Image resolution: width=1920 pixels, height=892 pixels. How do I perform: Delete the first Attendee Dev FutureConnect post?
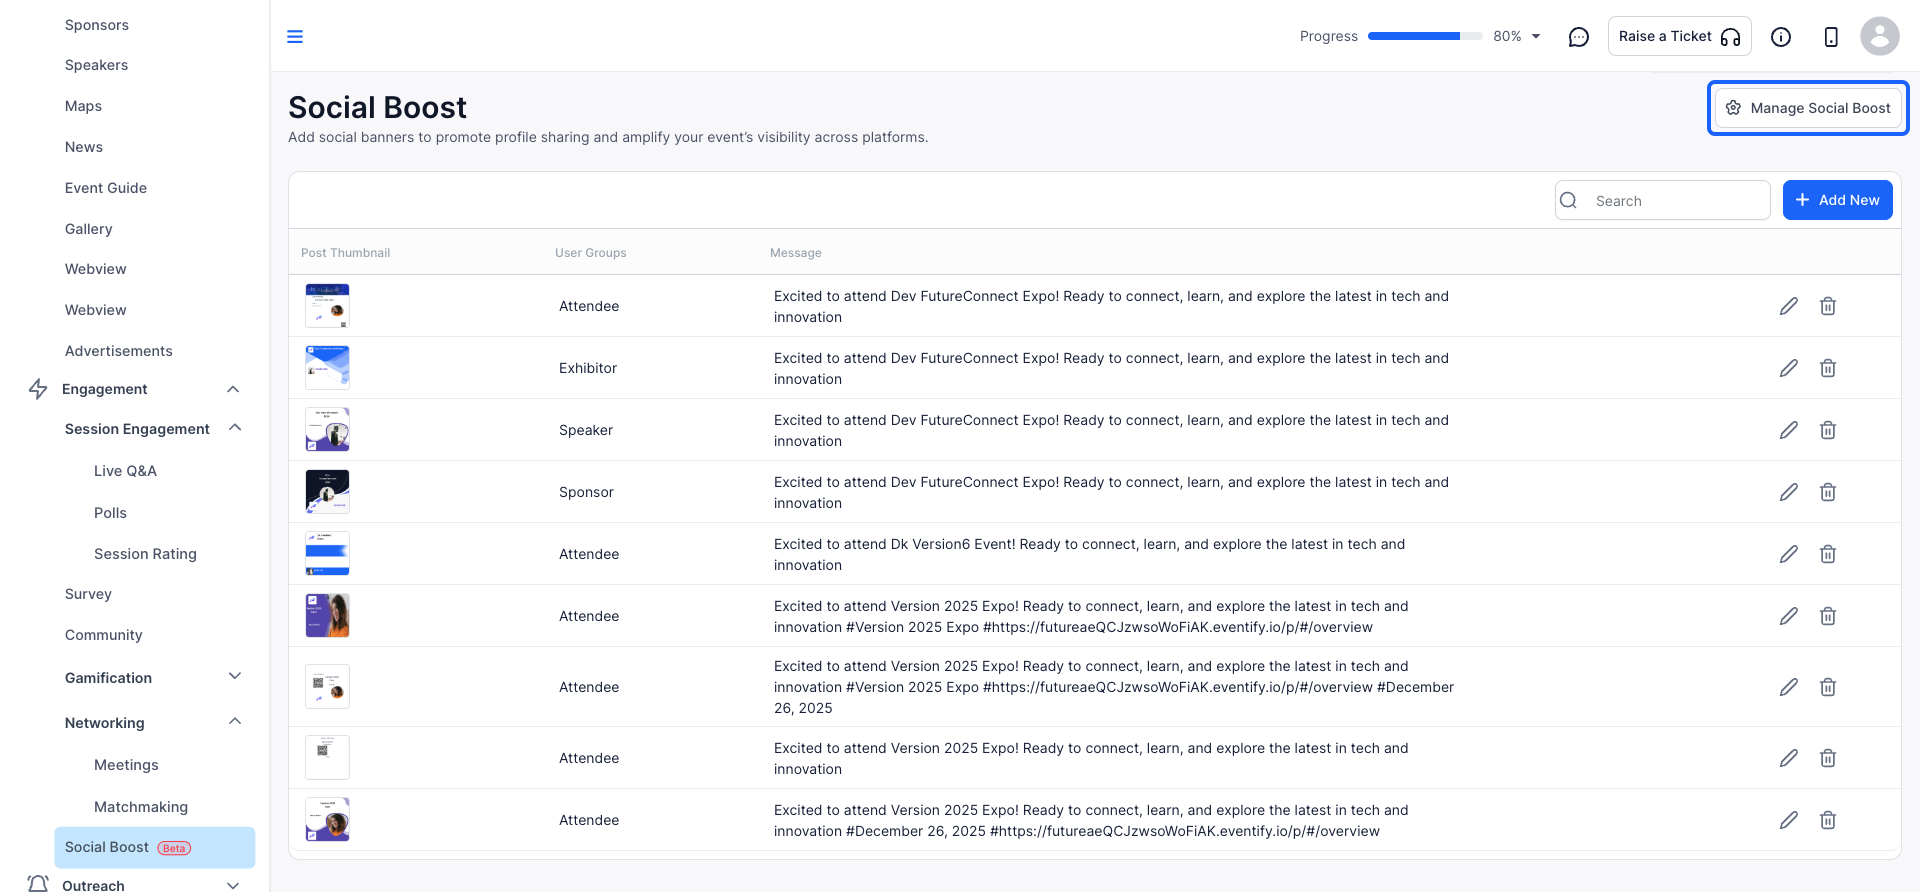point(1828,306)
